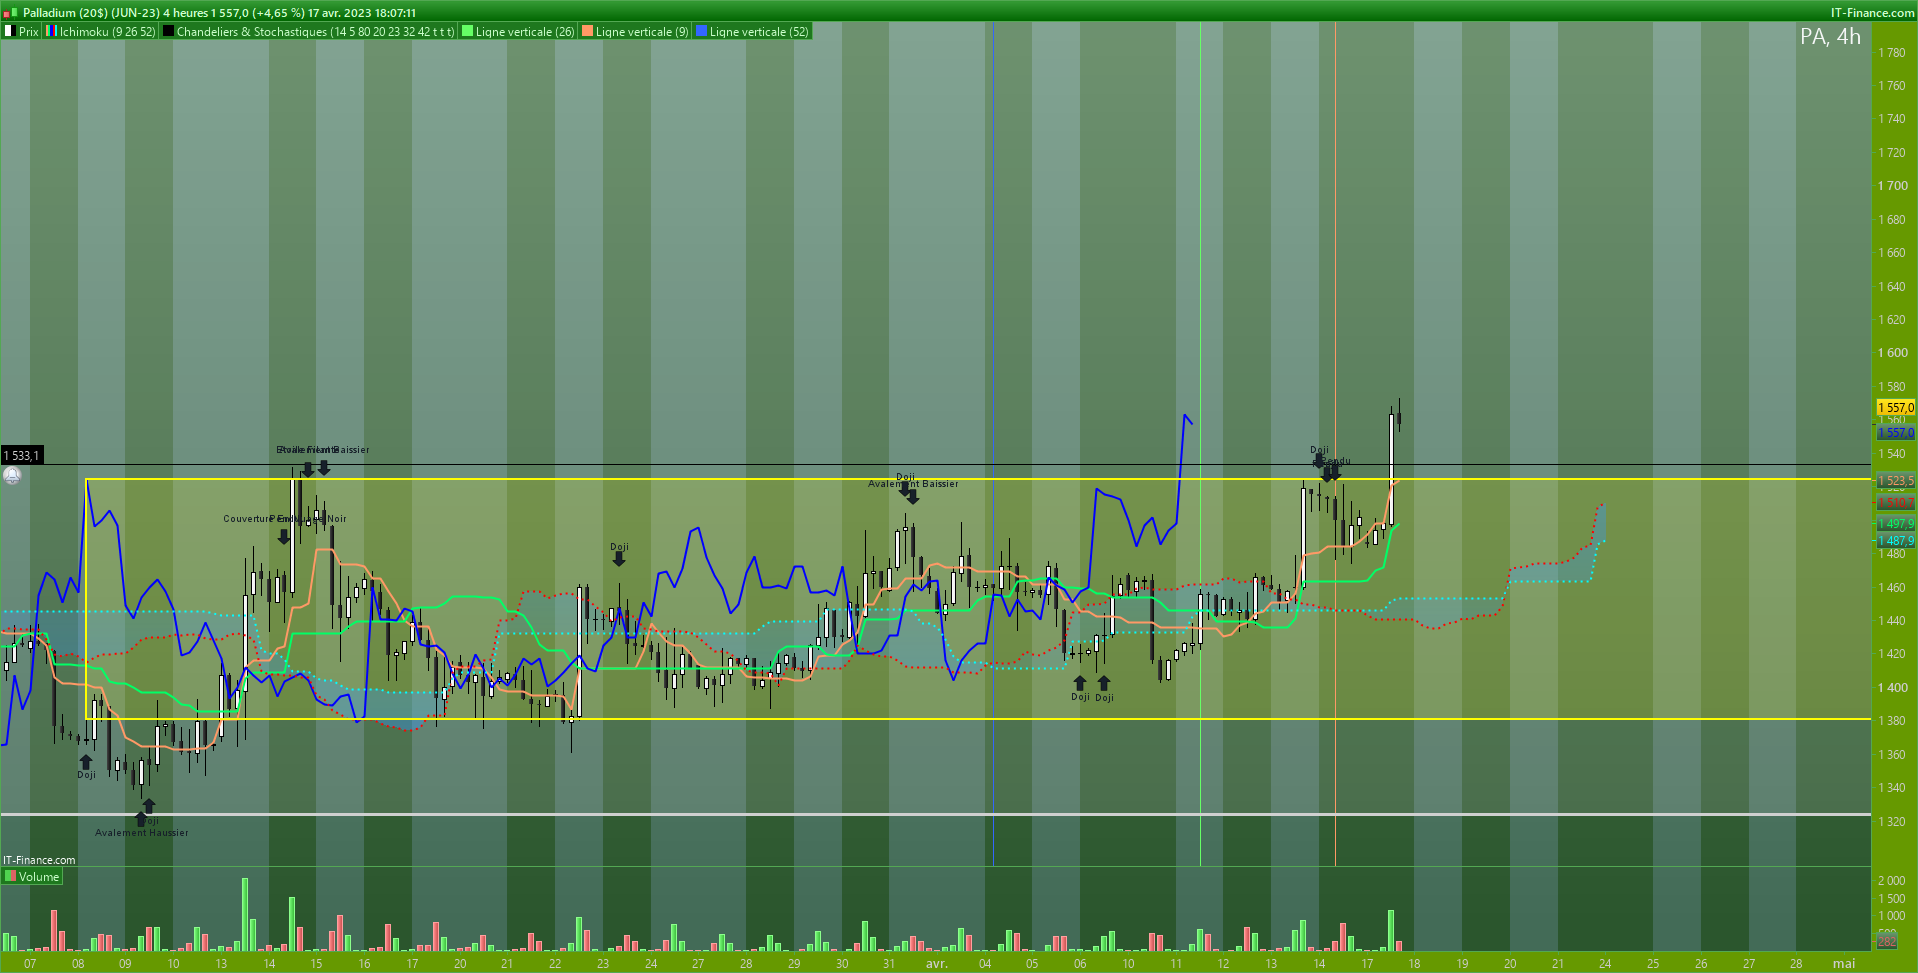Click the Ichimoku multicolor icon
The height and width of the screenshot is (973, 1918).
[52, 32]
